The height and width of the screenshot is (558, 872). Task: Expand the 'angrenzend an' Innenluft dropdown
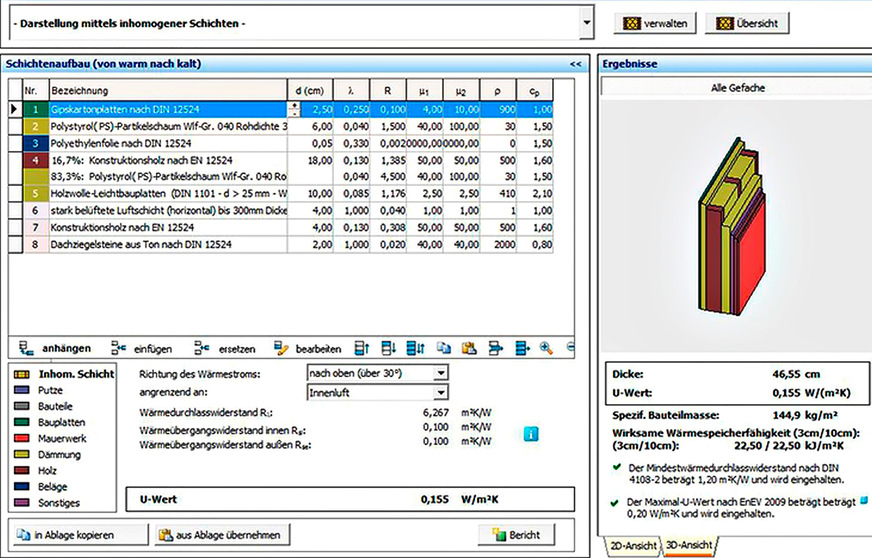[441, 393]
